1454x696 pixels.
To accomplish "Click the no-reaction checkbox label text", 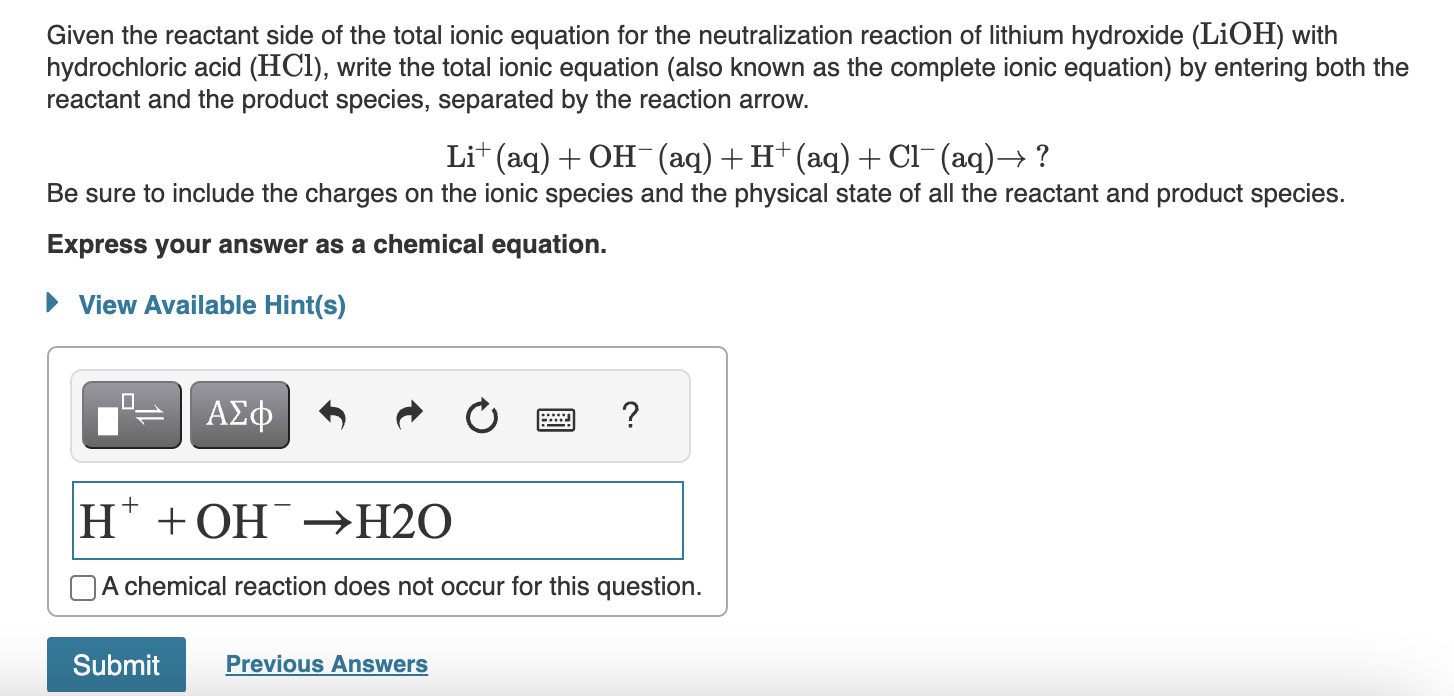I will coord(399,586).
